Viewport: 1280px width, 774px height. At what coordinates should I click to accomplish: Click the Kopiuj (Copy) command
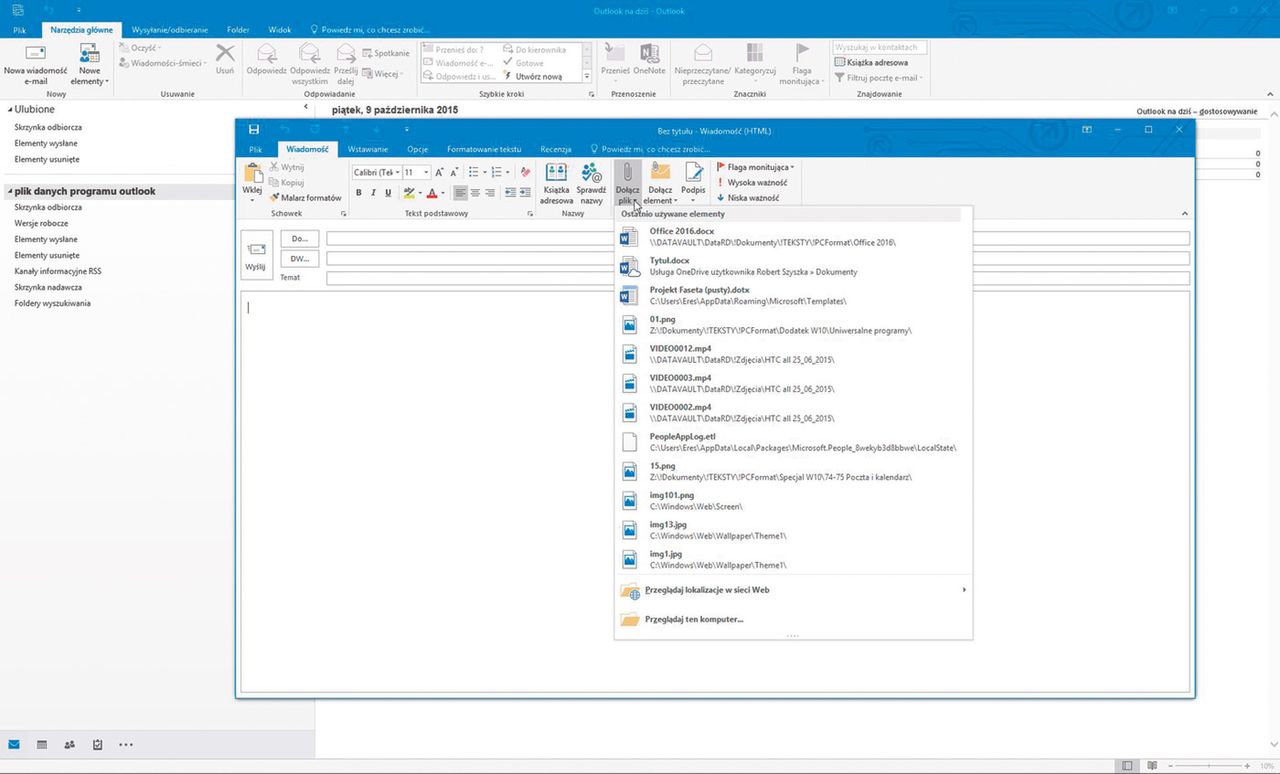pos(286,183)
